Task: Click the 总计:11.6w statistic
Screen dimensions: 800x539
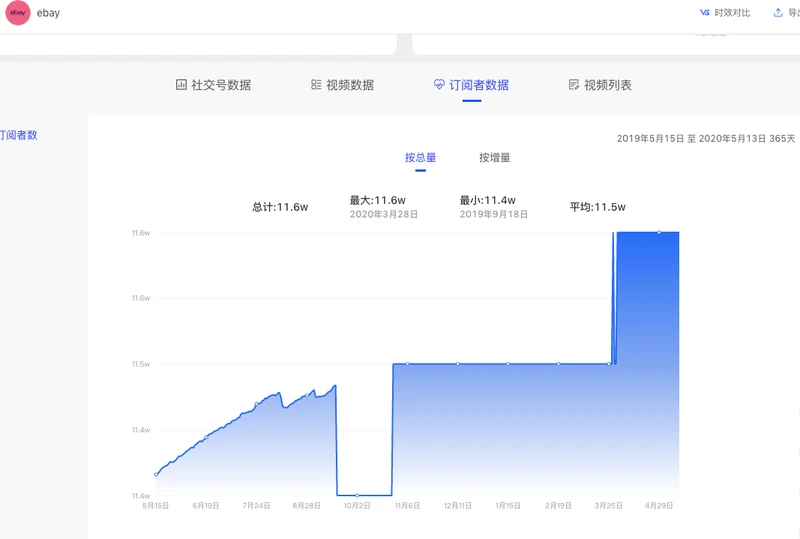Action: (280, 207)
